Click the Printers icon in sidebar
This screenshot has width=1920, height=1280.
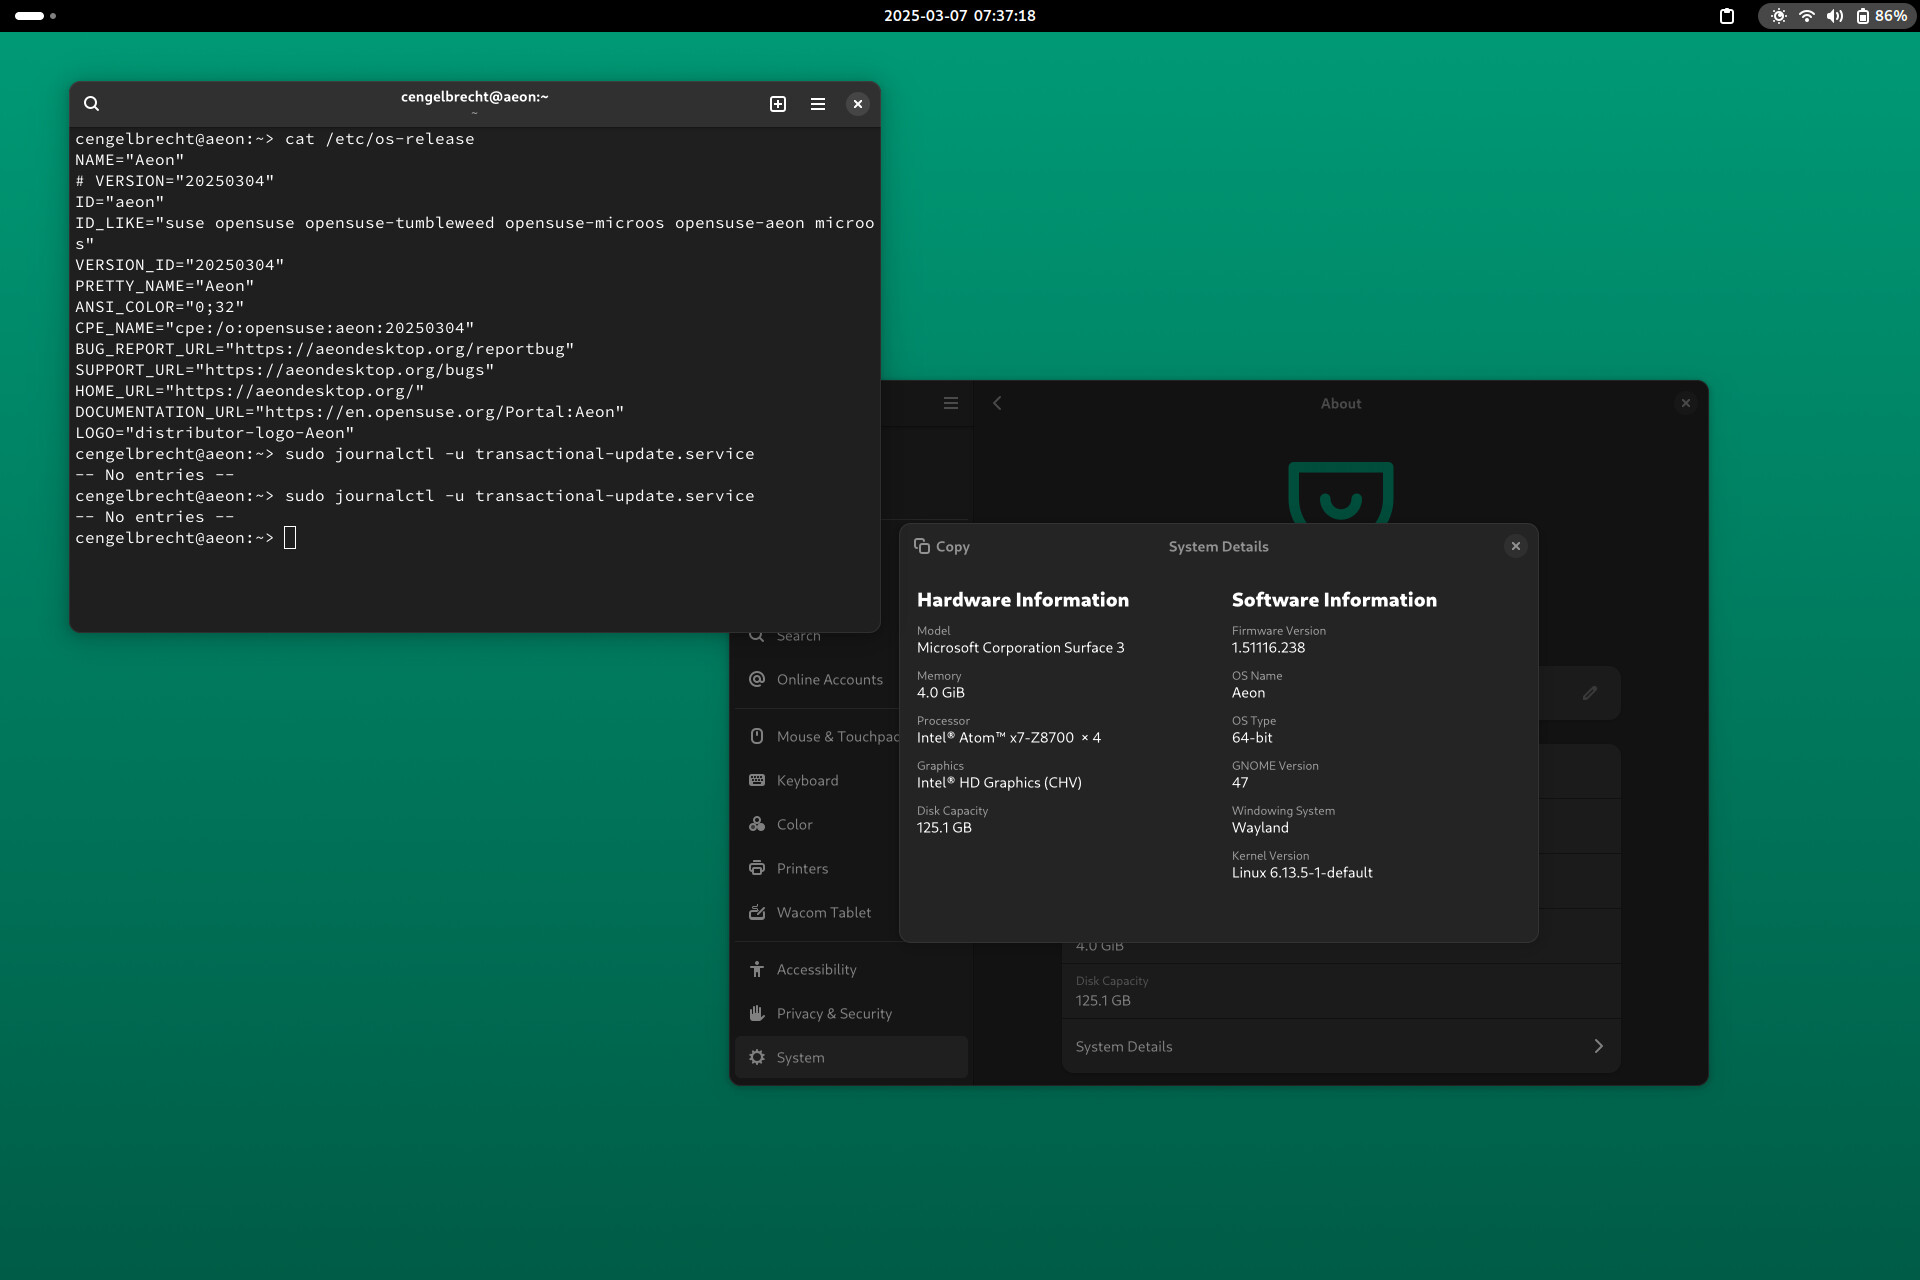coord(757,868)
